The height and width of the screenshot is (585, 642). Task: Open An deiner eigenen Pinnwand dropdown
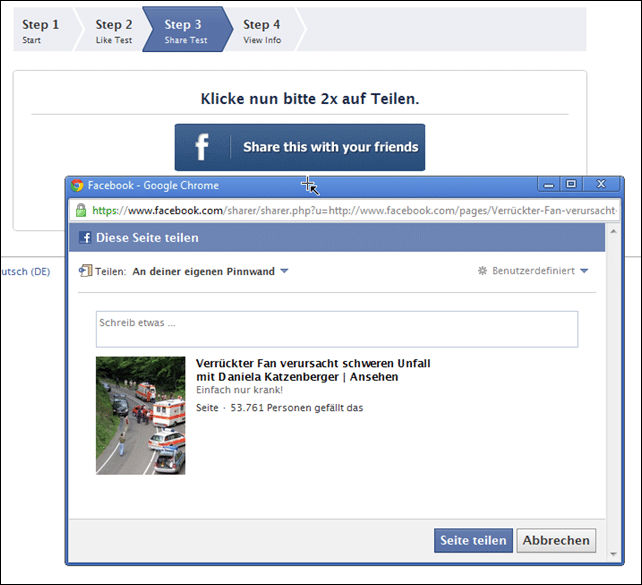point(210,271)
